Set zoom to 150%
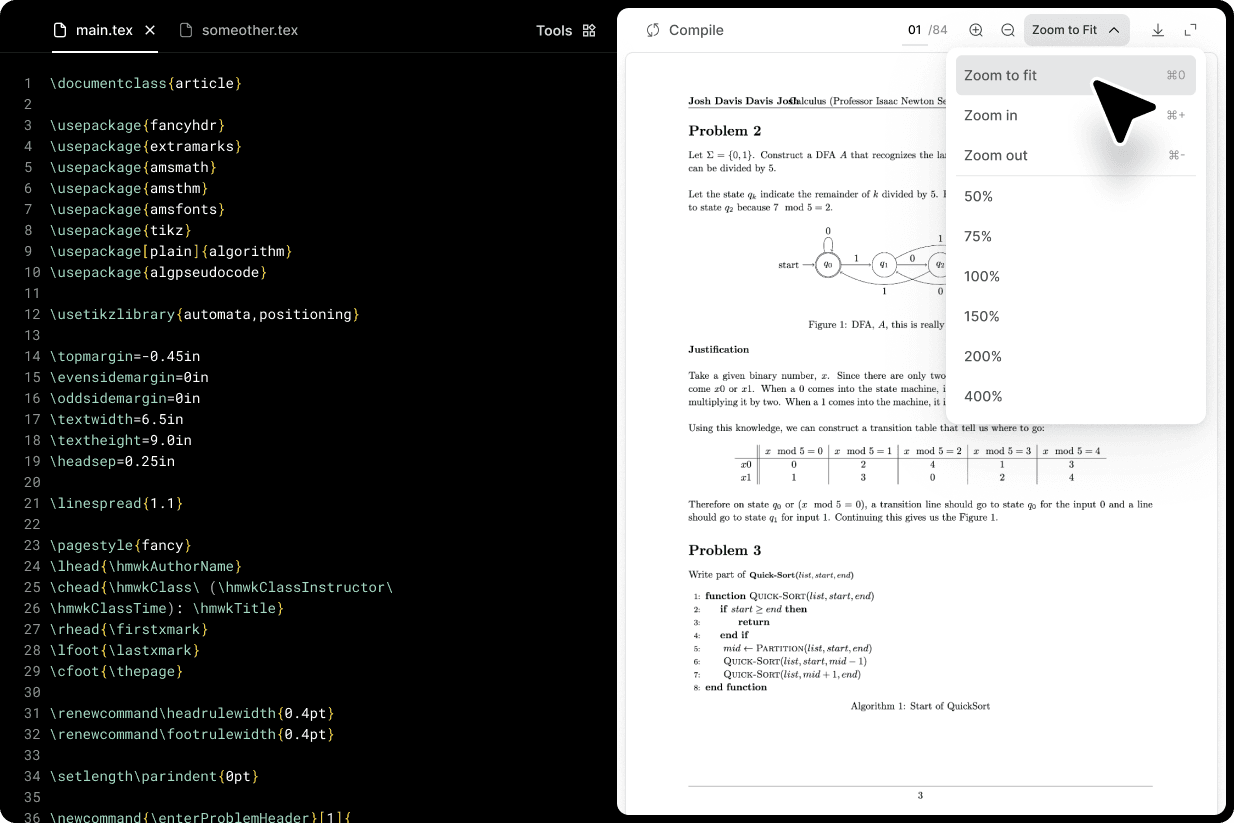 1075,316
